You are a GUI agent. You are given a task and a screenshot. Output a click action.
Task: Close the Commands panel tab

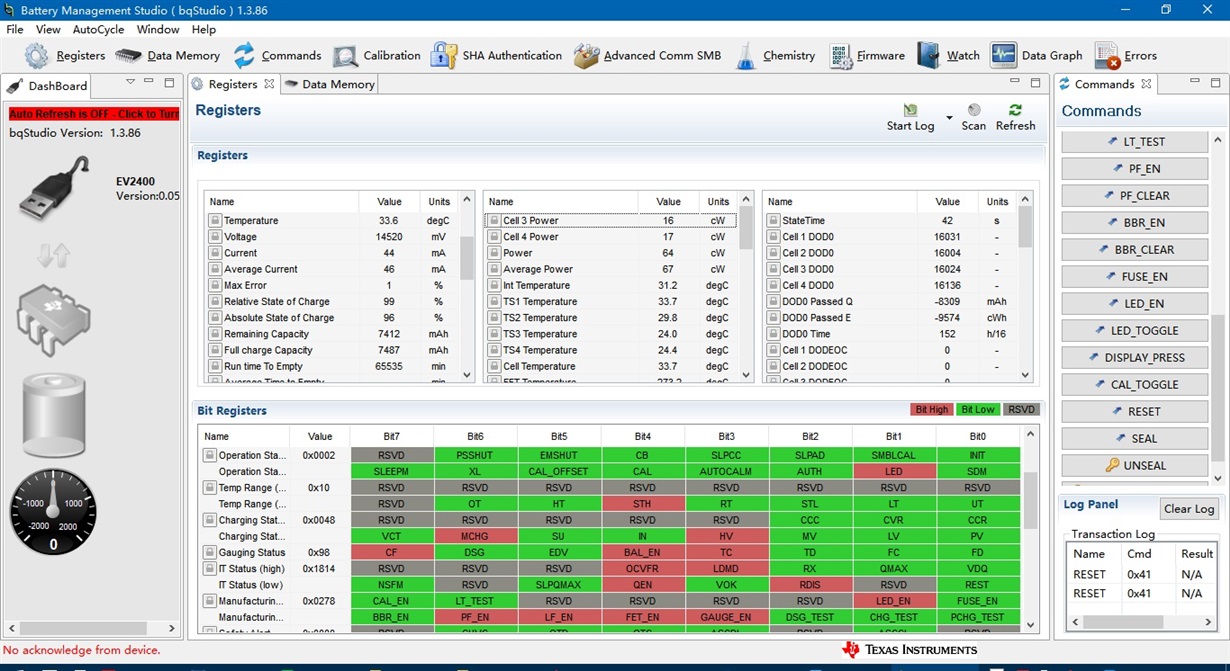[x=1146, y=84]
